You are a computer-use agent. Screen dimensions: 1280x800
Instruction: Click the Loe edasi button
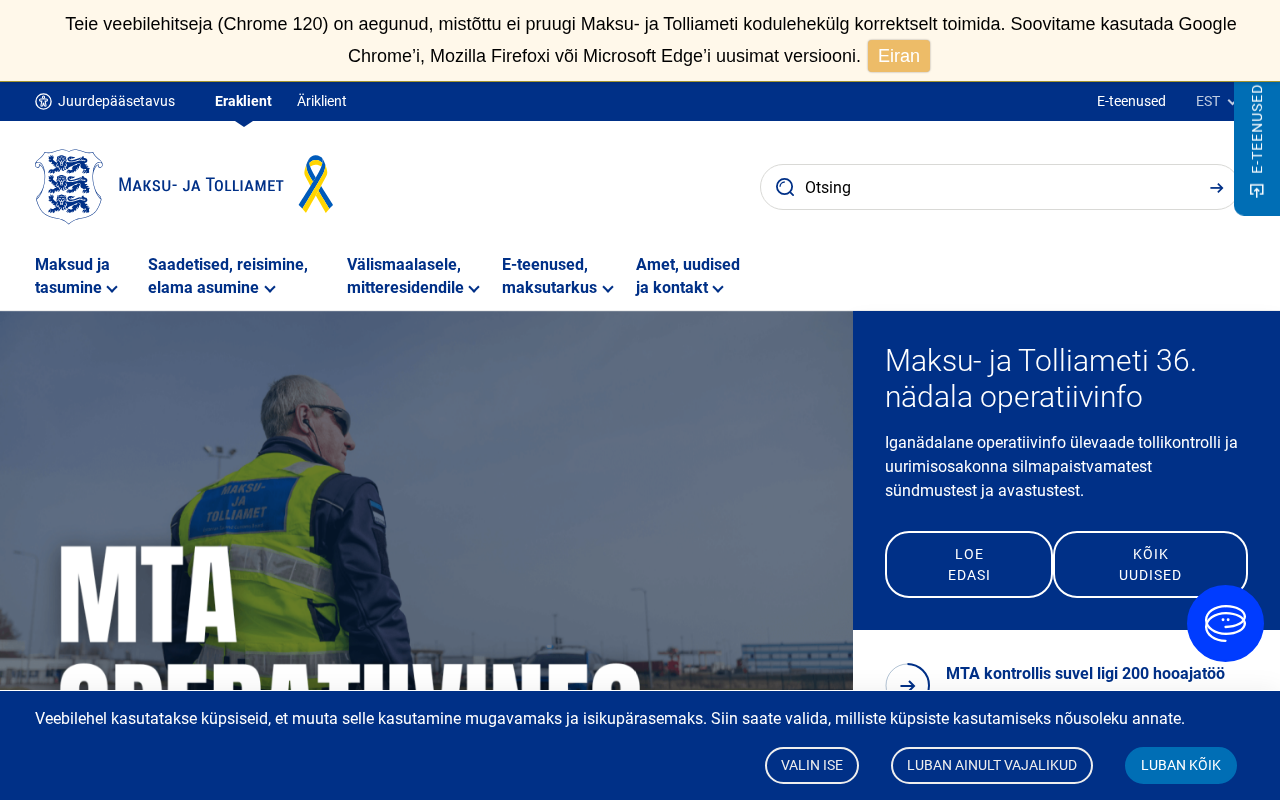point(969,565)
